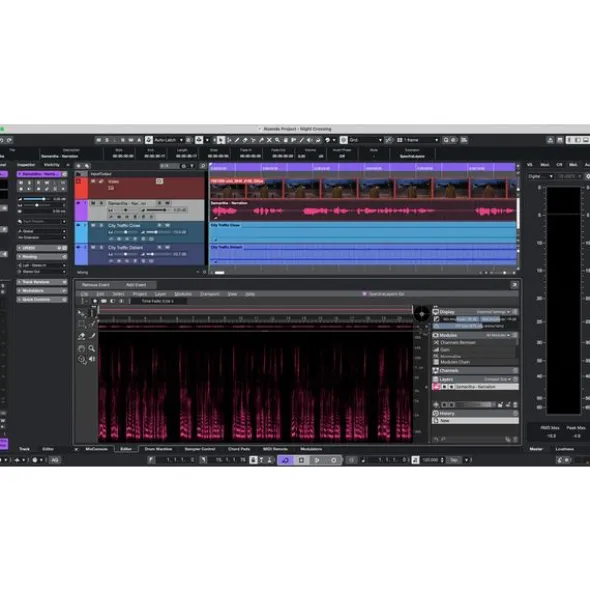Open editor in separate window icon
The width and height of the screenshot is (590, 591).
click(x=514, y=285)
